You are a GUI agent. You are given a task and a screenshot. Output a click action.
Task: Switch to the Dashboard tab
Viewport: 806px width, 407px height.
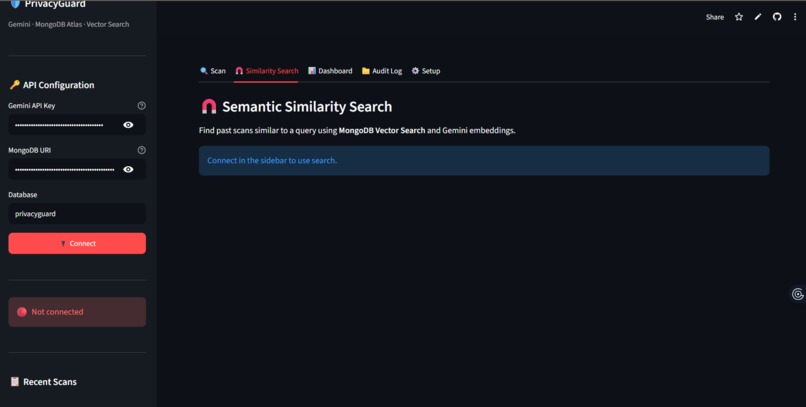330,71
